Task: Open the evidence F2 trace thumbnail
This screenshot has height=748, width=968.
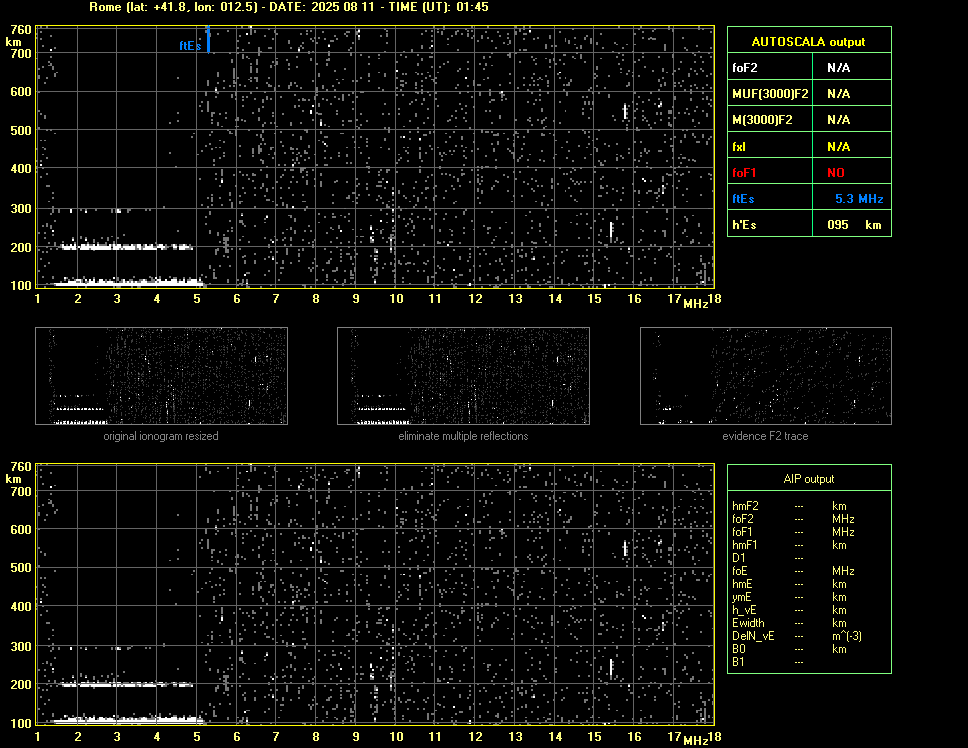Action: tap(766, 376)
